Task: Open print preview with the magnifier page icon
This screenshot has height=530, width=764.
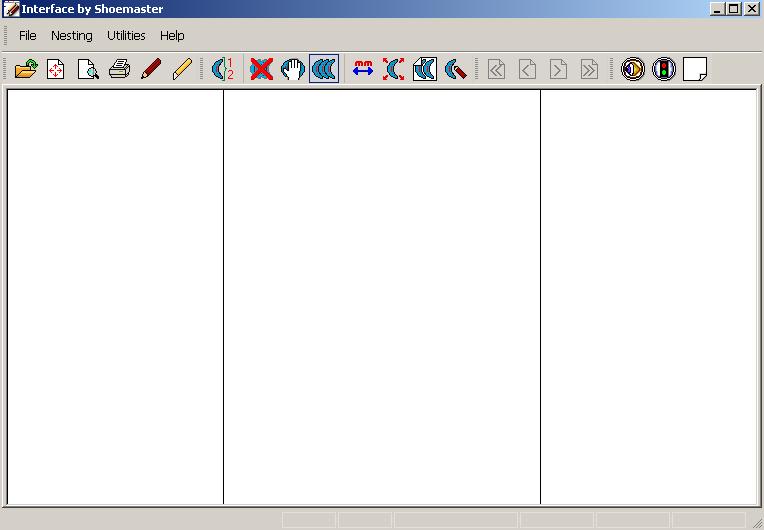Action: (x=88, y=69)
